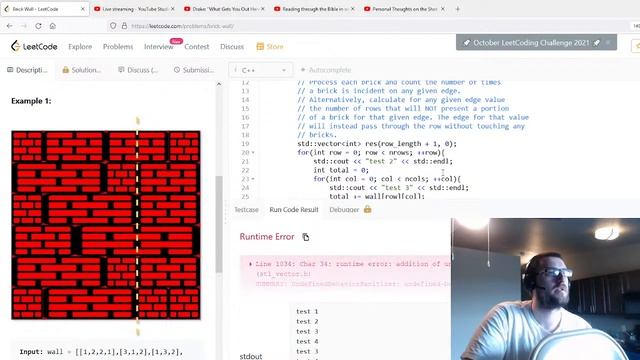Image resolution: width=640 pixels, height=360 pixels.
Task: Reload the page with the refresh icon
Action: click(38, 26)
